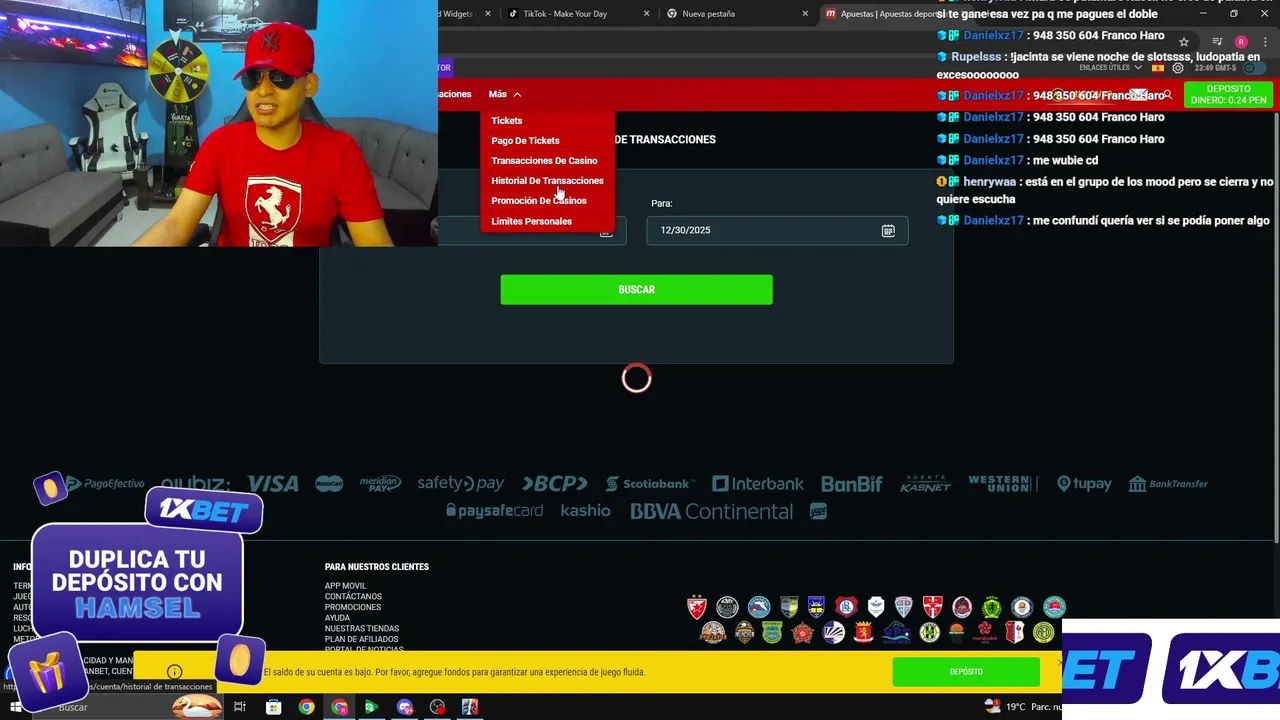Open the browser media control icon
Screen dimensions: 1280x720
(x=1217, y=42)
